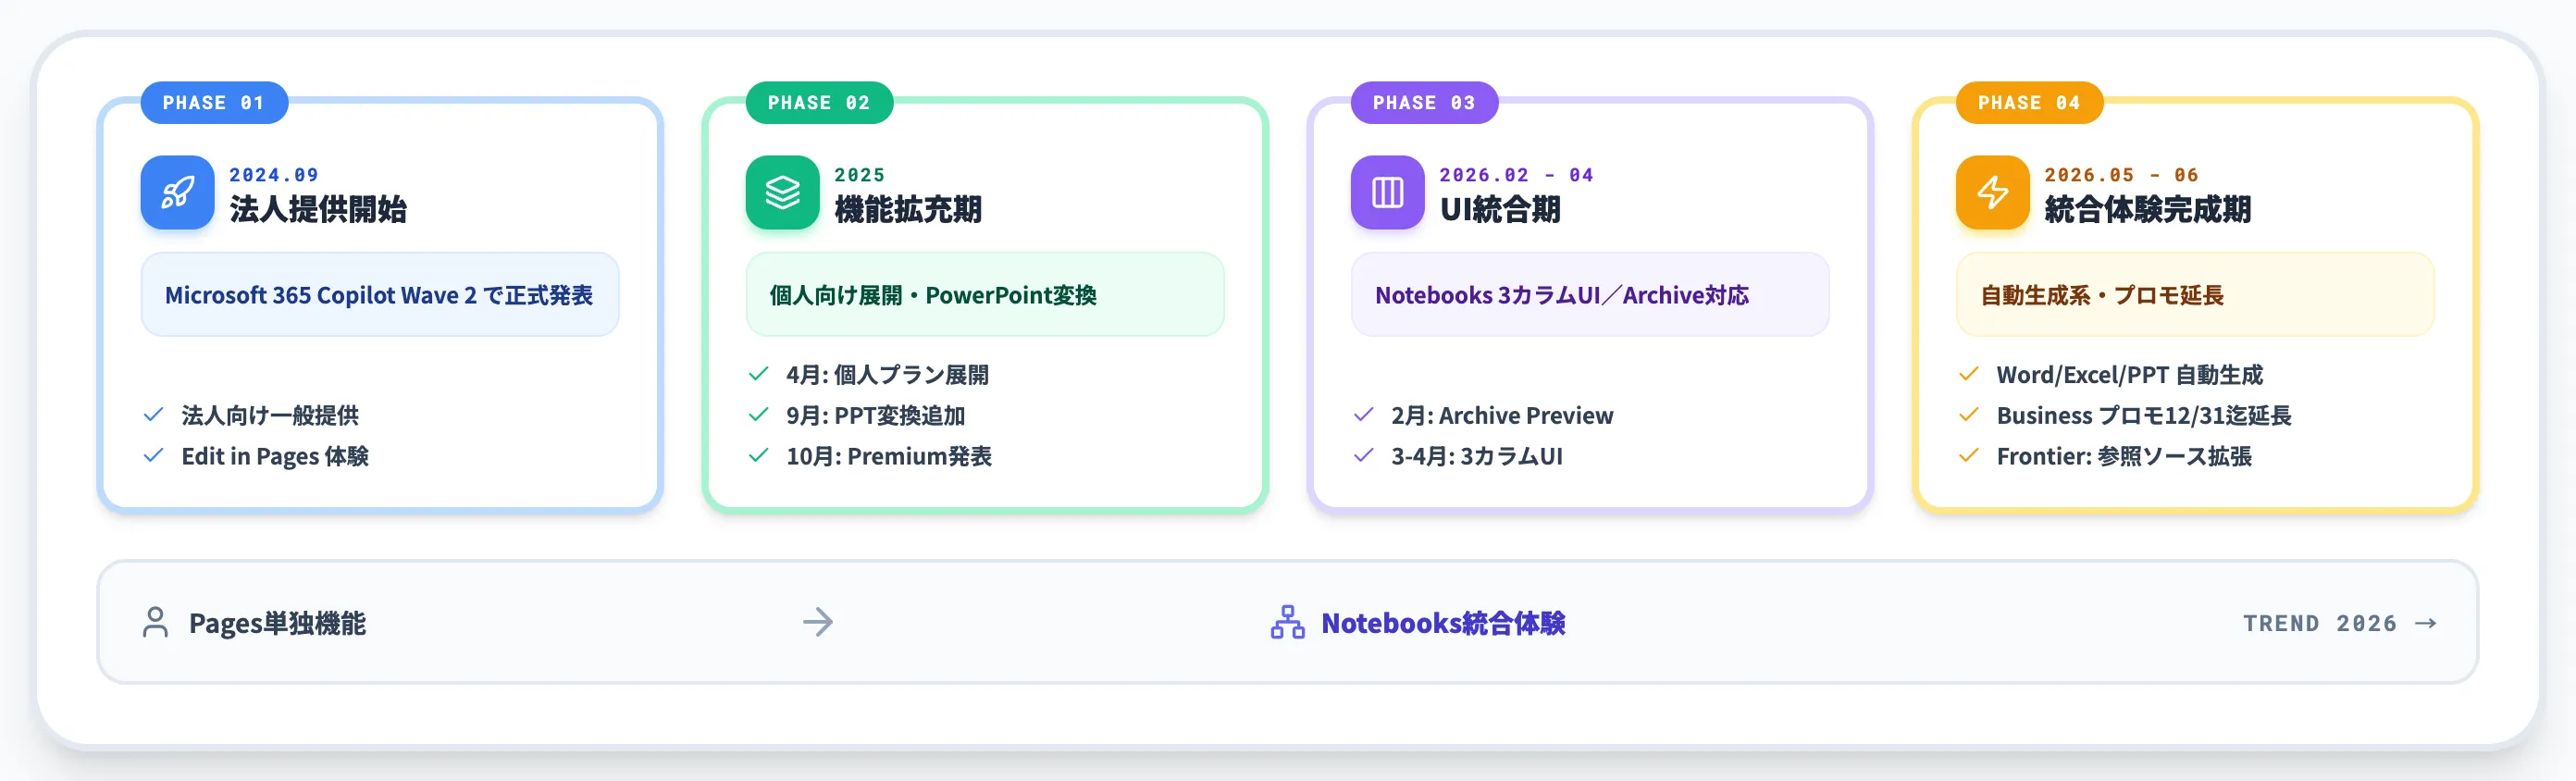Screen dimensions: 2576x781
Task: Select the PHASE 04 badge
Action: 2029,102
